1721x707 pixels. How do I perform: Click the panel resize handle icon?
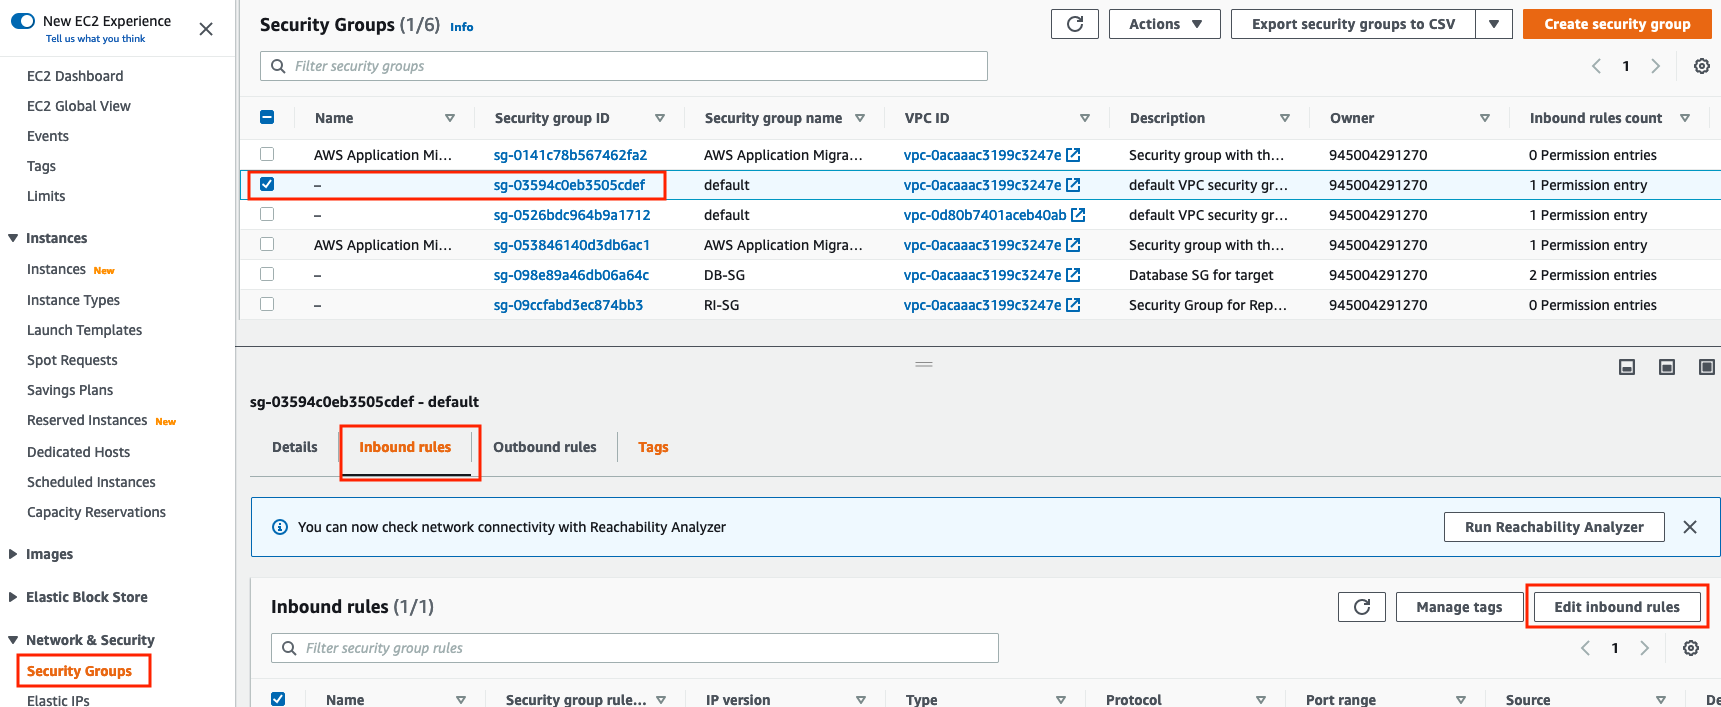click(924, 364)
